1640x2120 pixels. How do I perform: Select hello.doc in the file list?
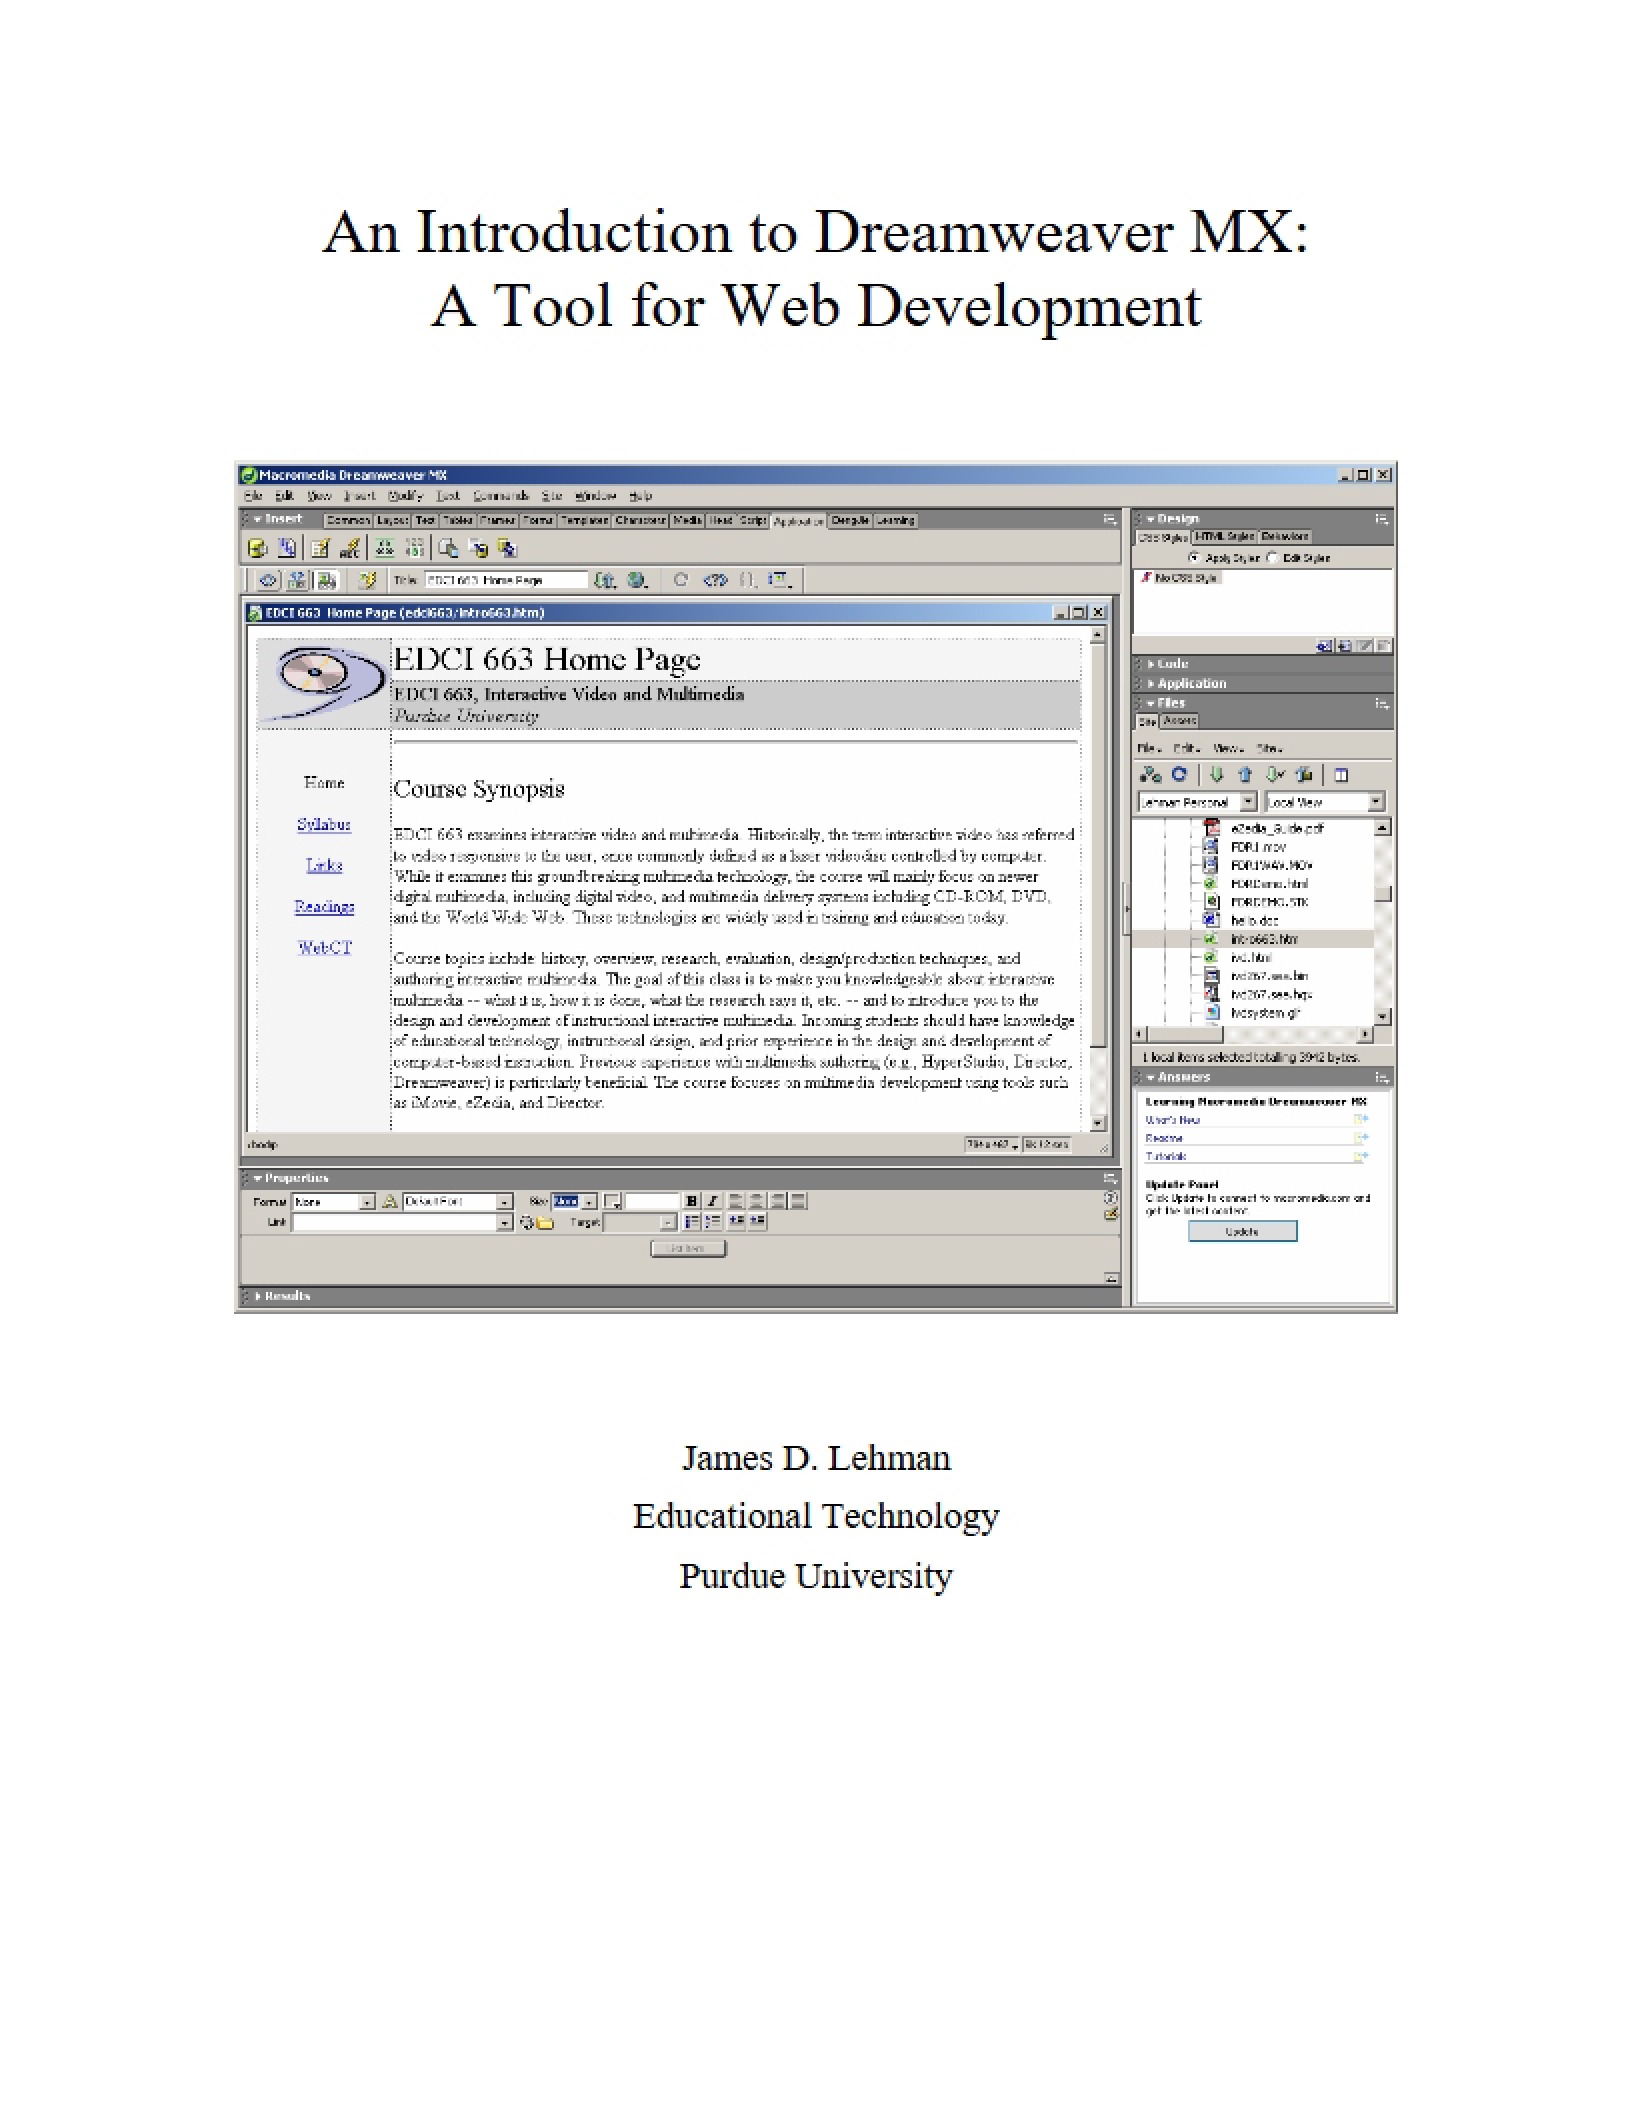[x=1254, y=920]
